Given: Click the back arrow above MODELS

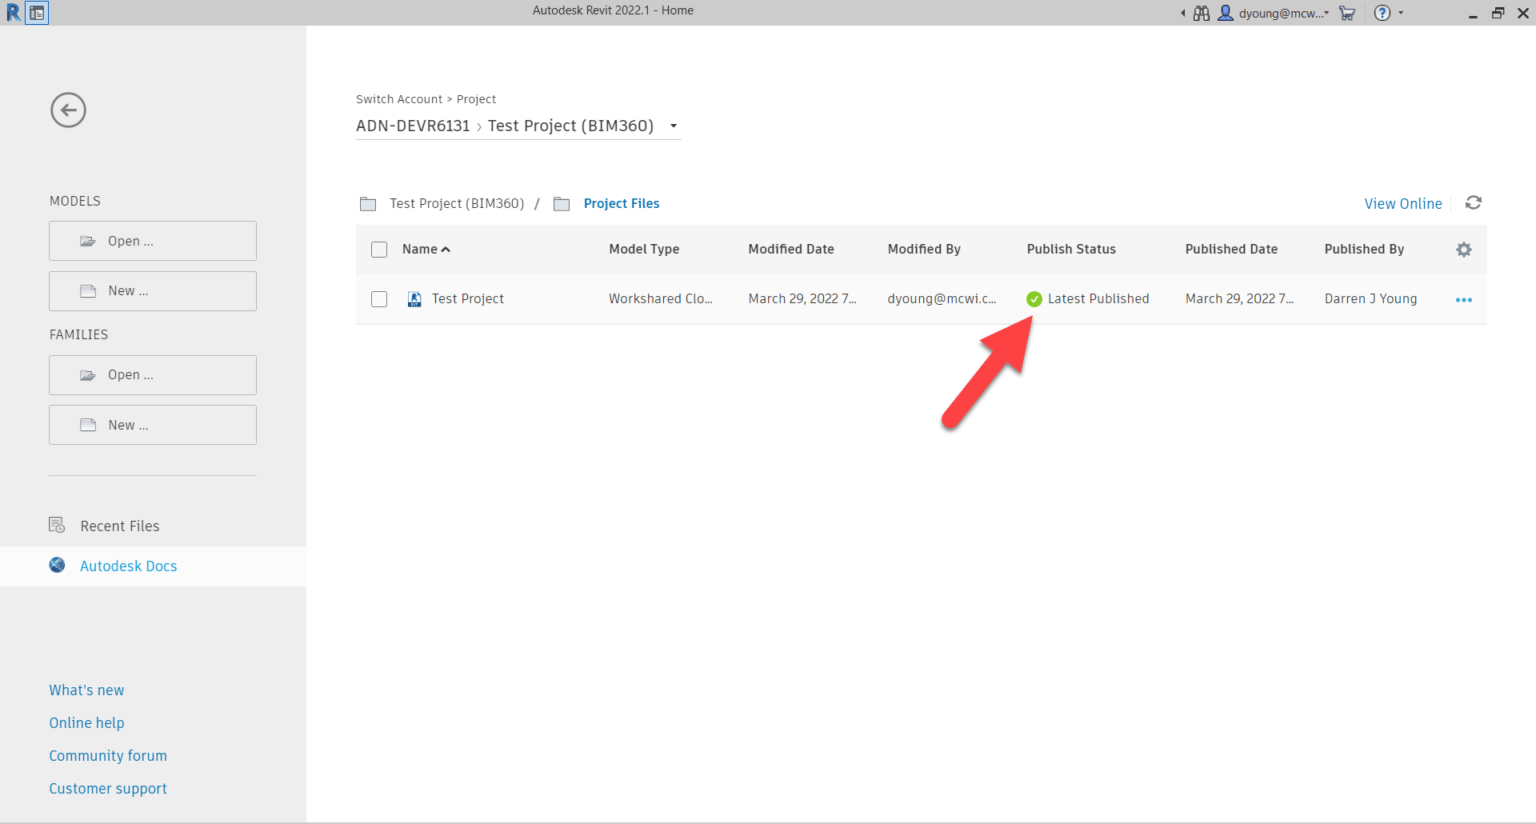Looking at the screenshot, I should coord(68,110).
